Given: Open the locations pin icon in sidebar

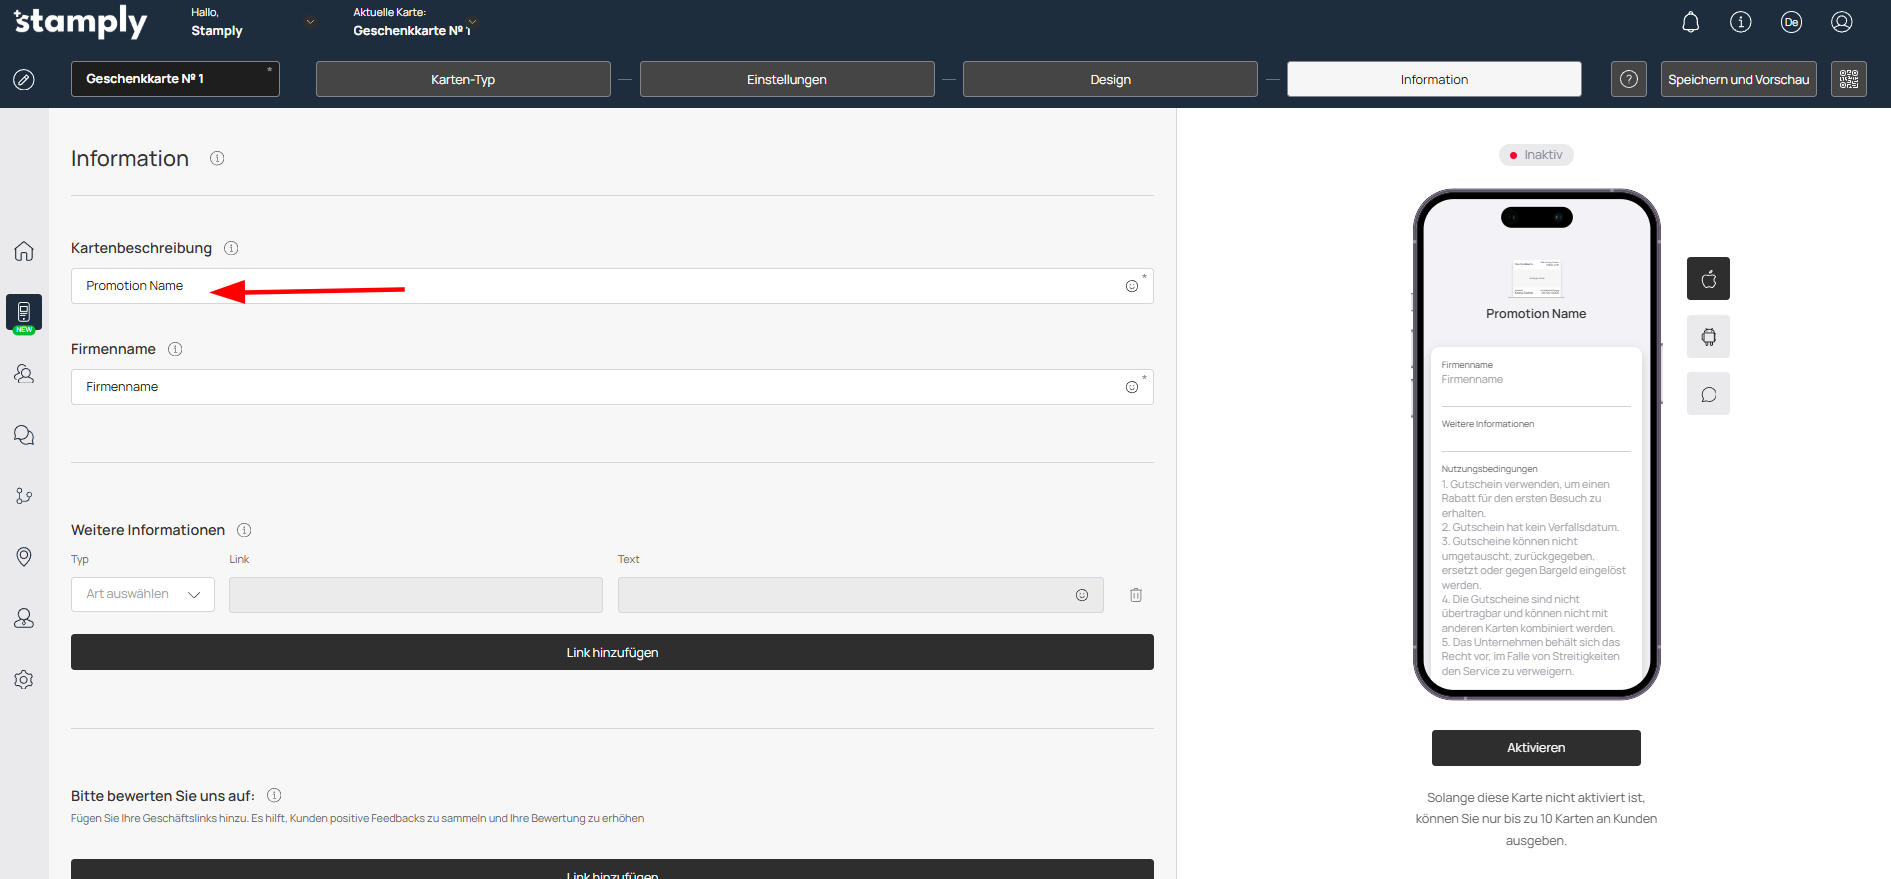Looking at the screenshot, I should coord(24,557).
